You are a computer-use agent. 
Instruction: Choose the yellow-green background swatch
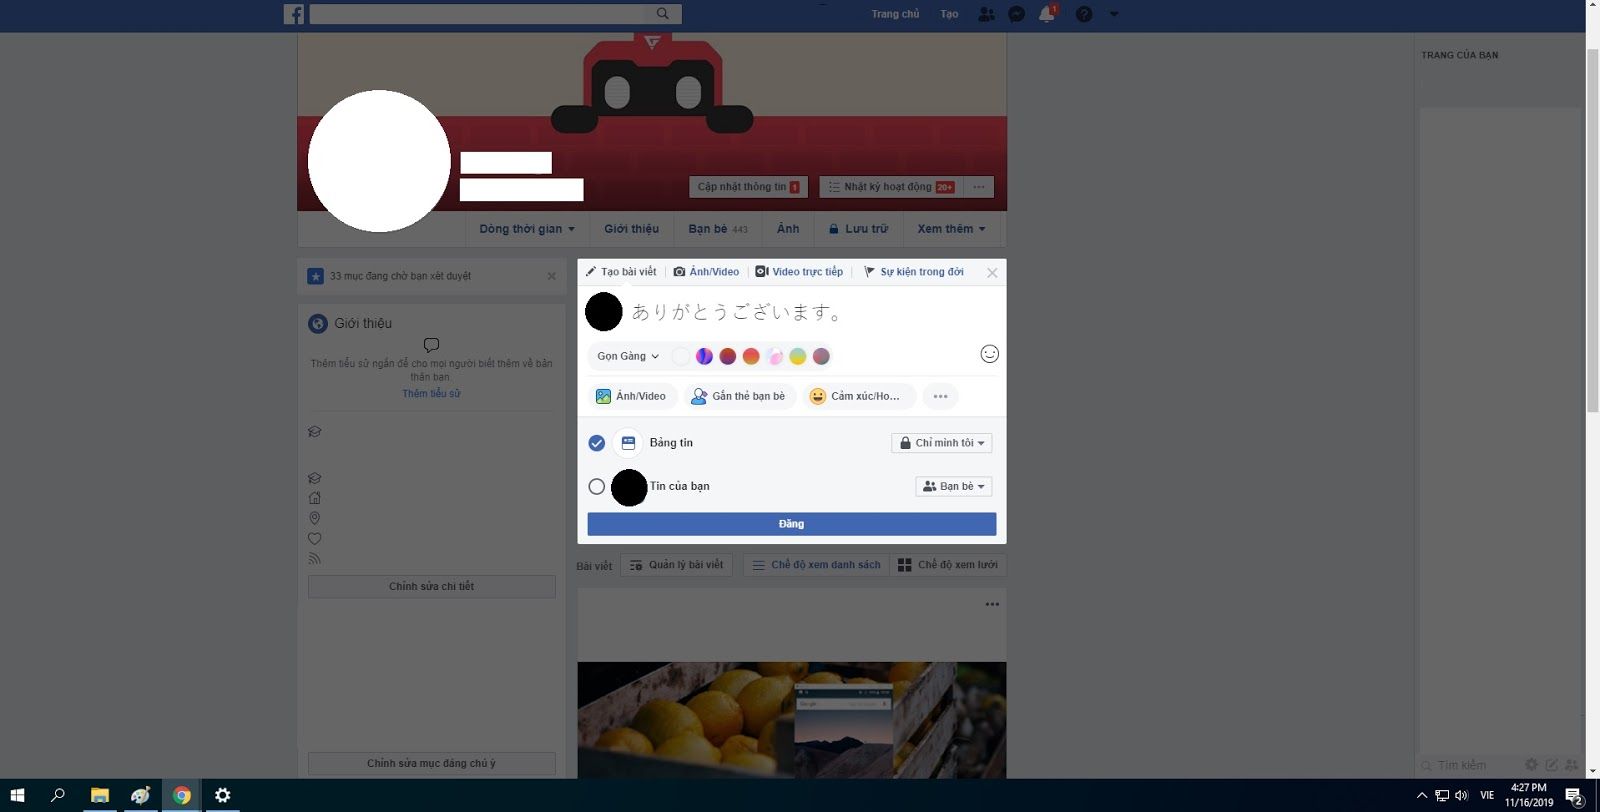click(x=798, y=356)
